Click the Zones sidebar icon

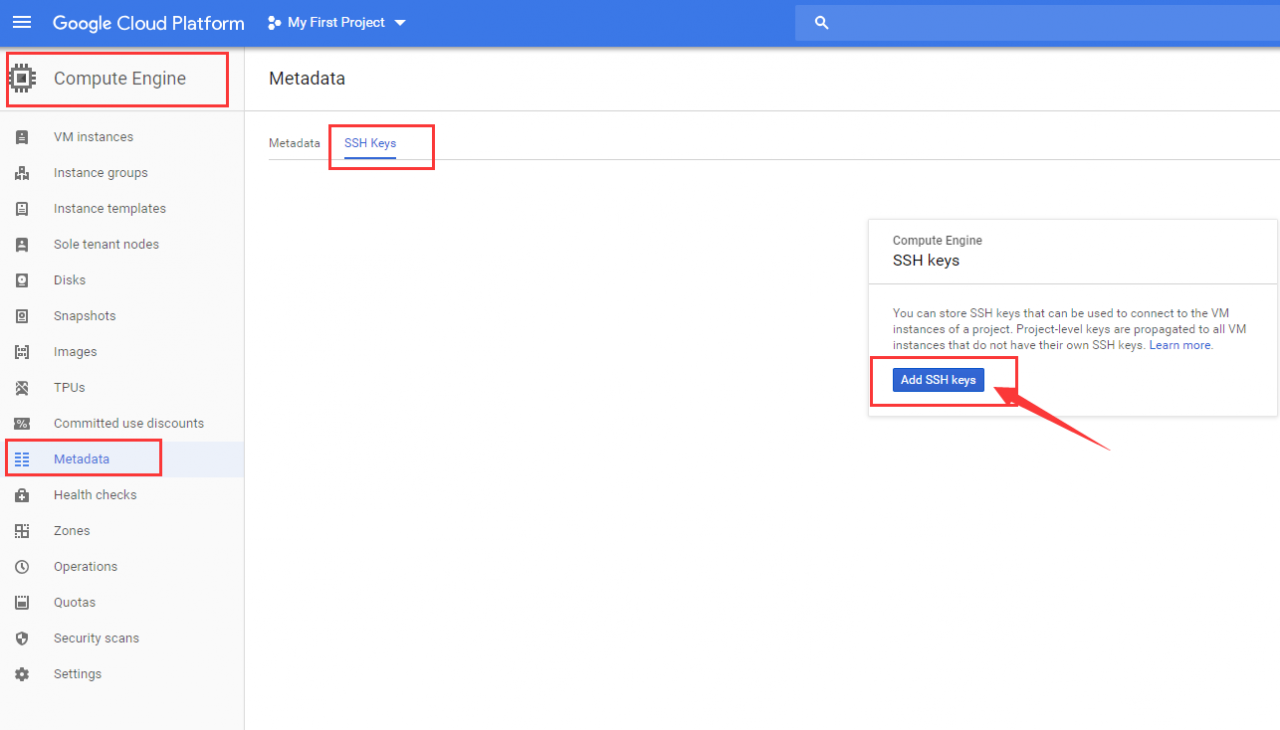(22, 531)
